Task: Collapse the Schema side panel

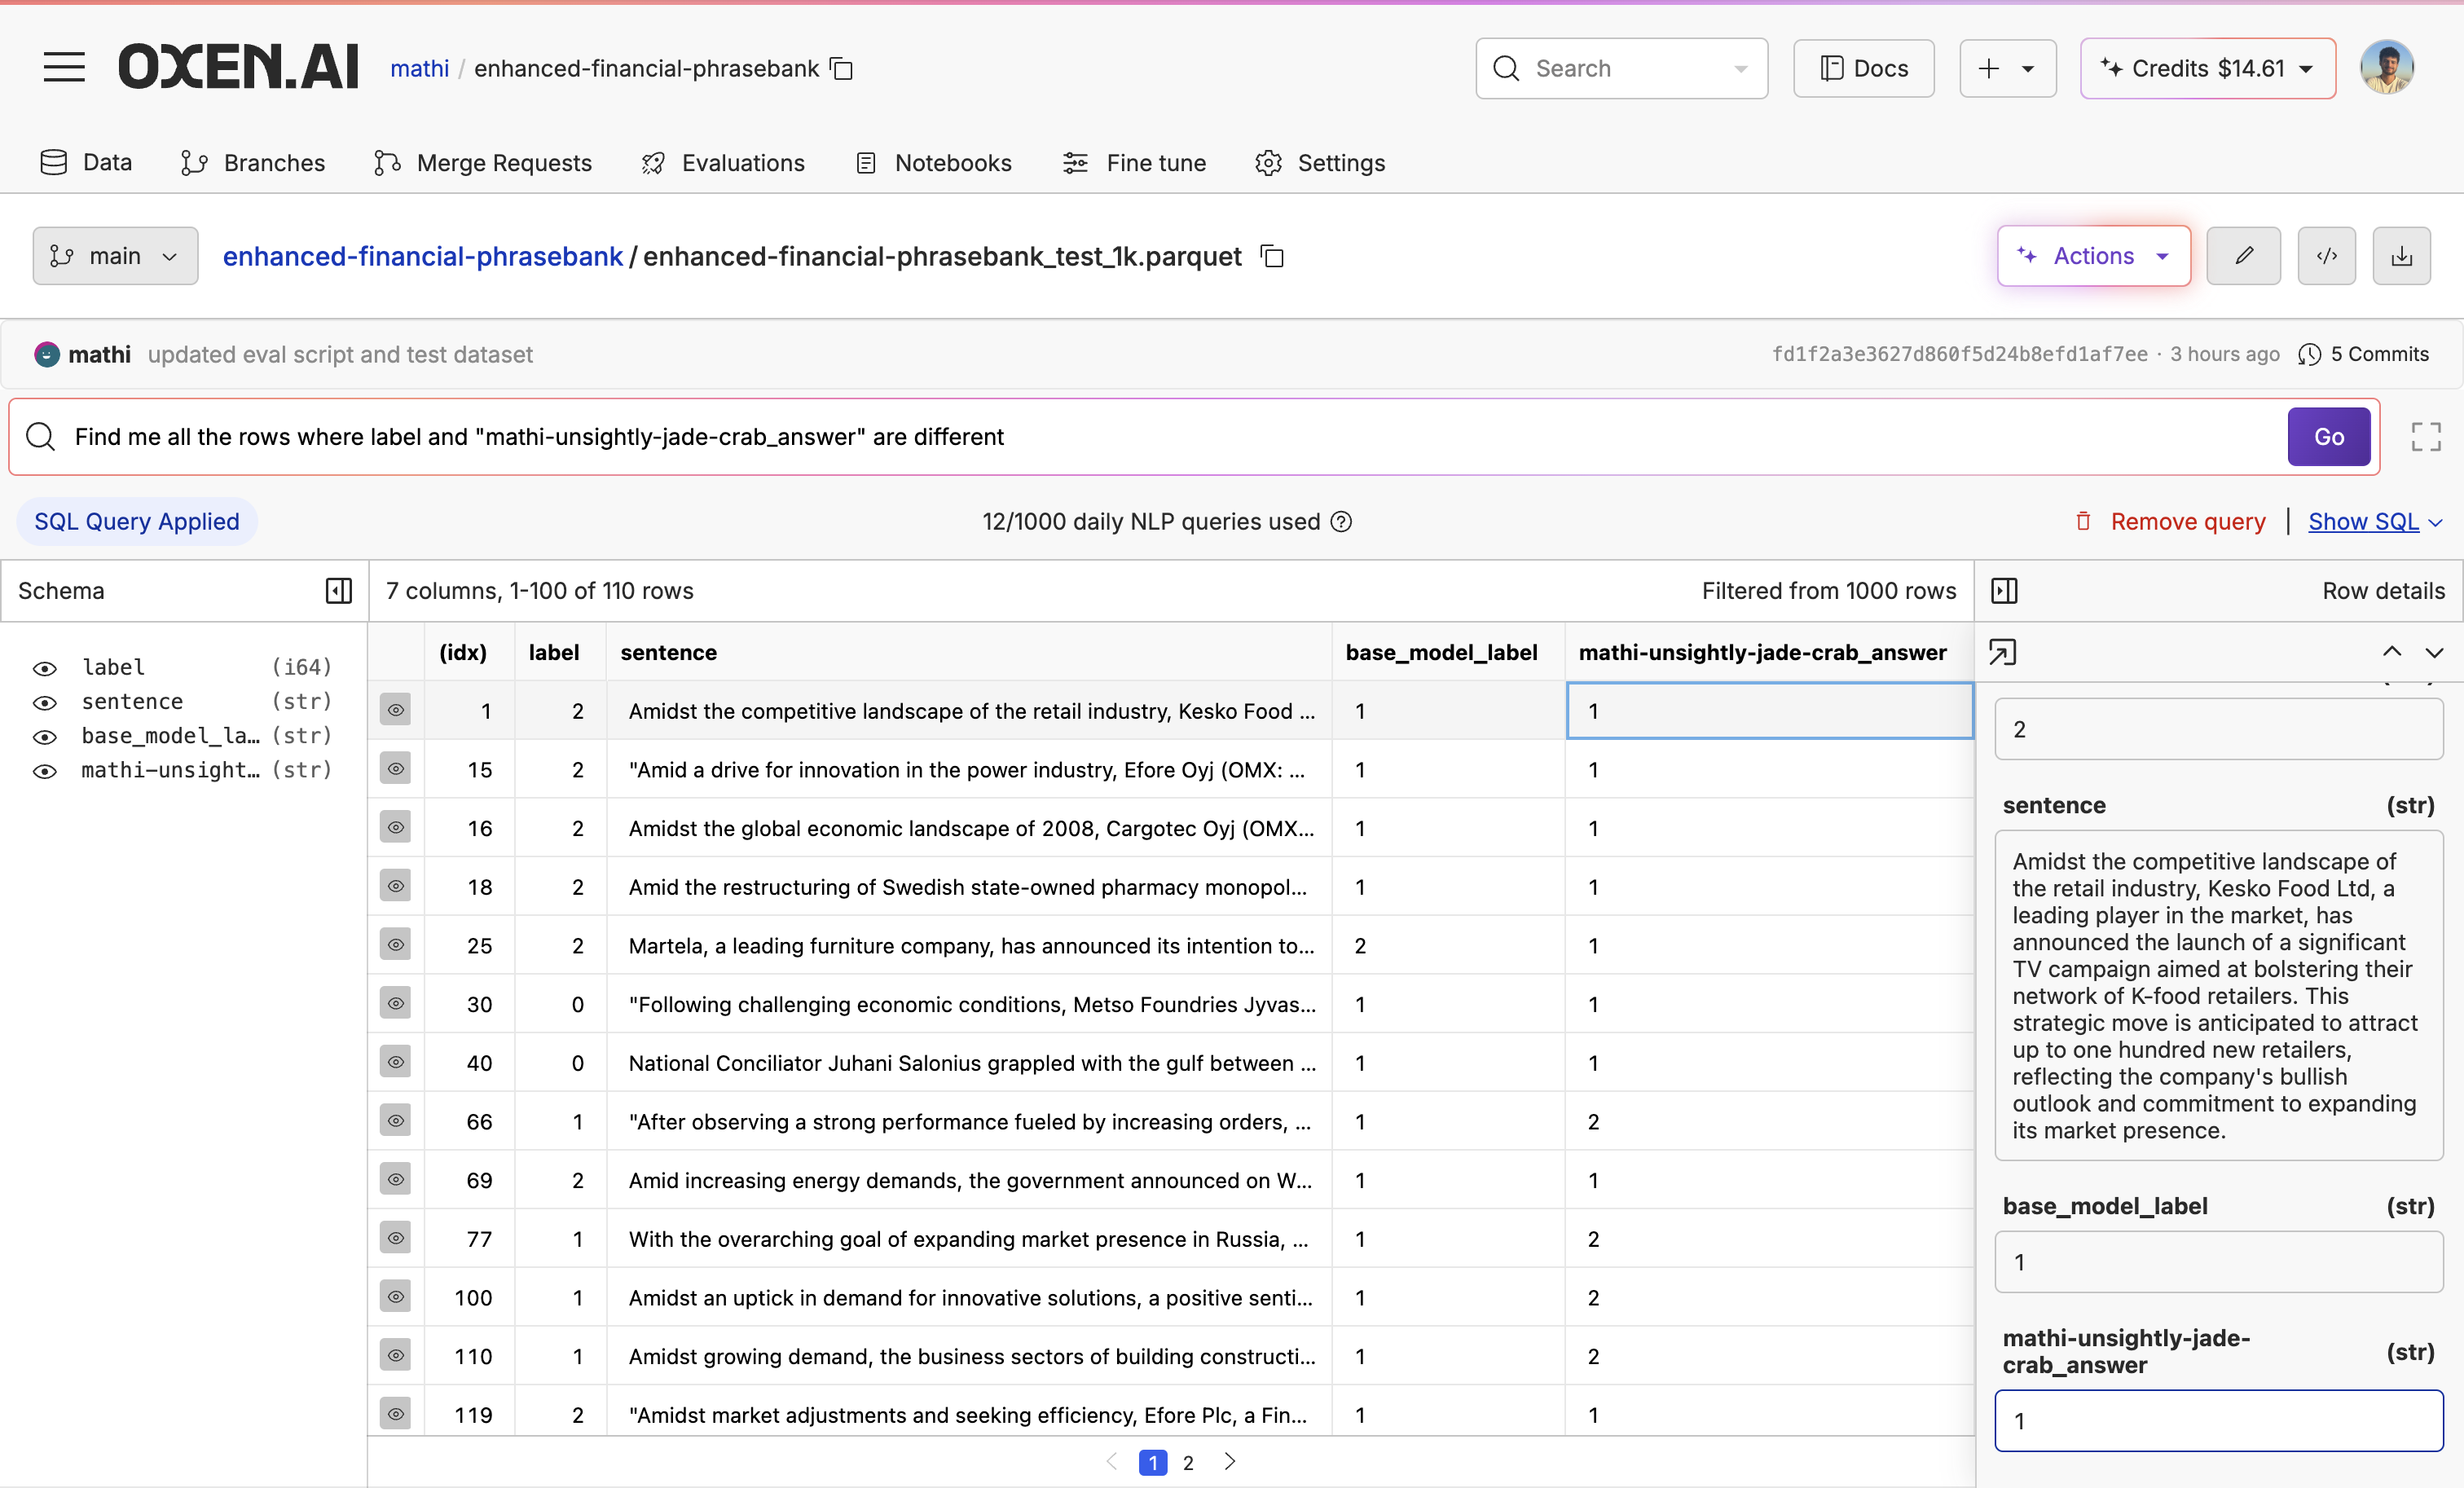Action: [x=339, y=591]
